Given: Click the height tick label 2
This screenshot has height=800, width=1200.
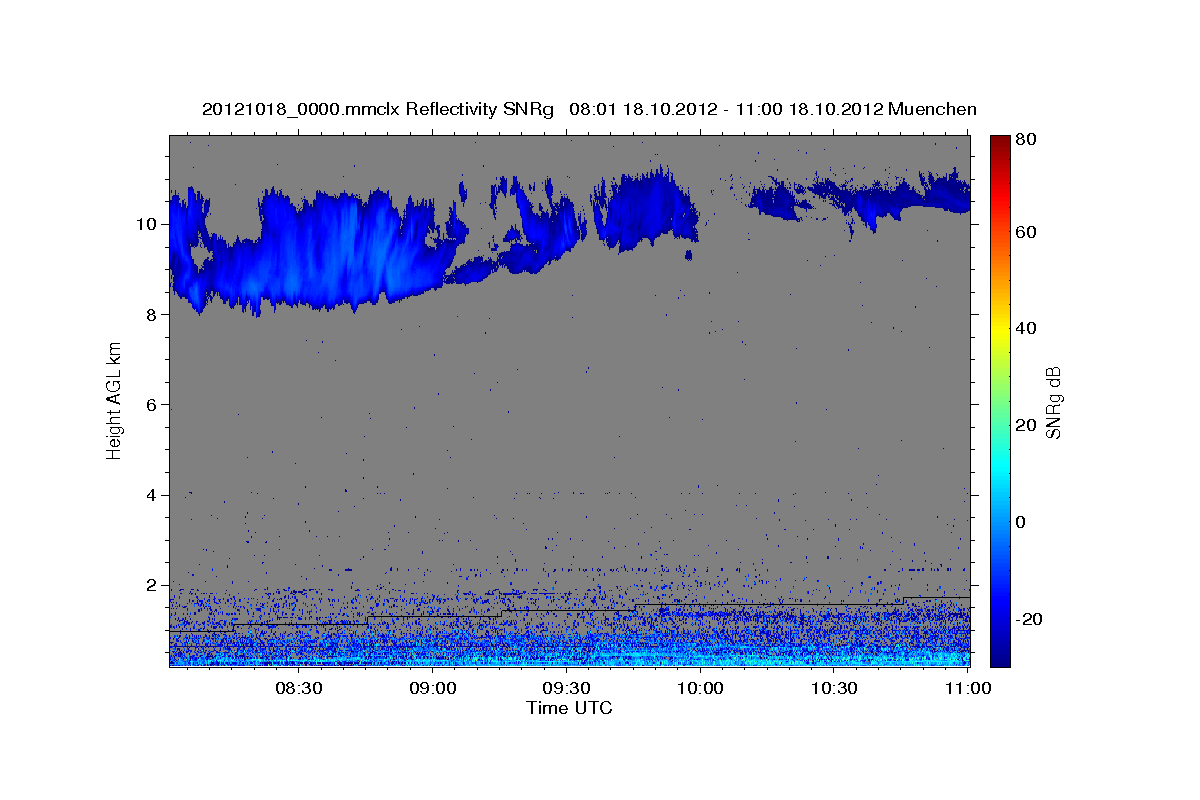Looking at the screenshot, I should pyautogui.click(x=151, y=585).
